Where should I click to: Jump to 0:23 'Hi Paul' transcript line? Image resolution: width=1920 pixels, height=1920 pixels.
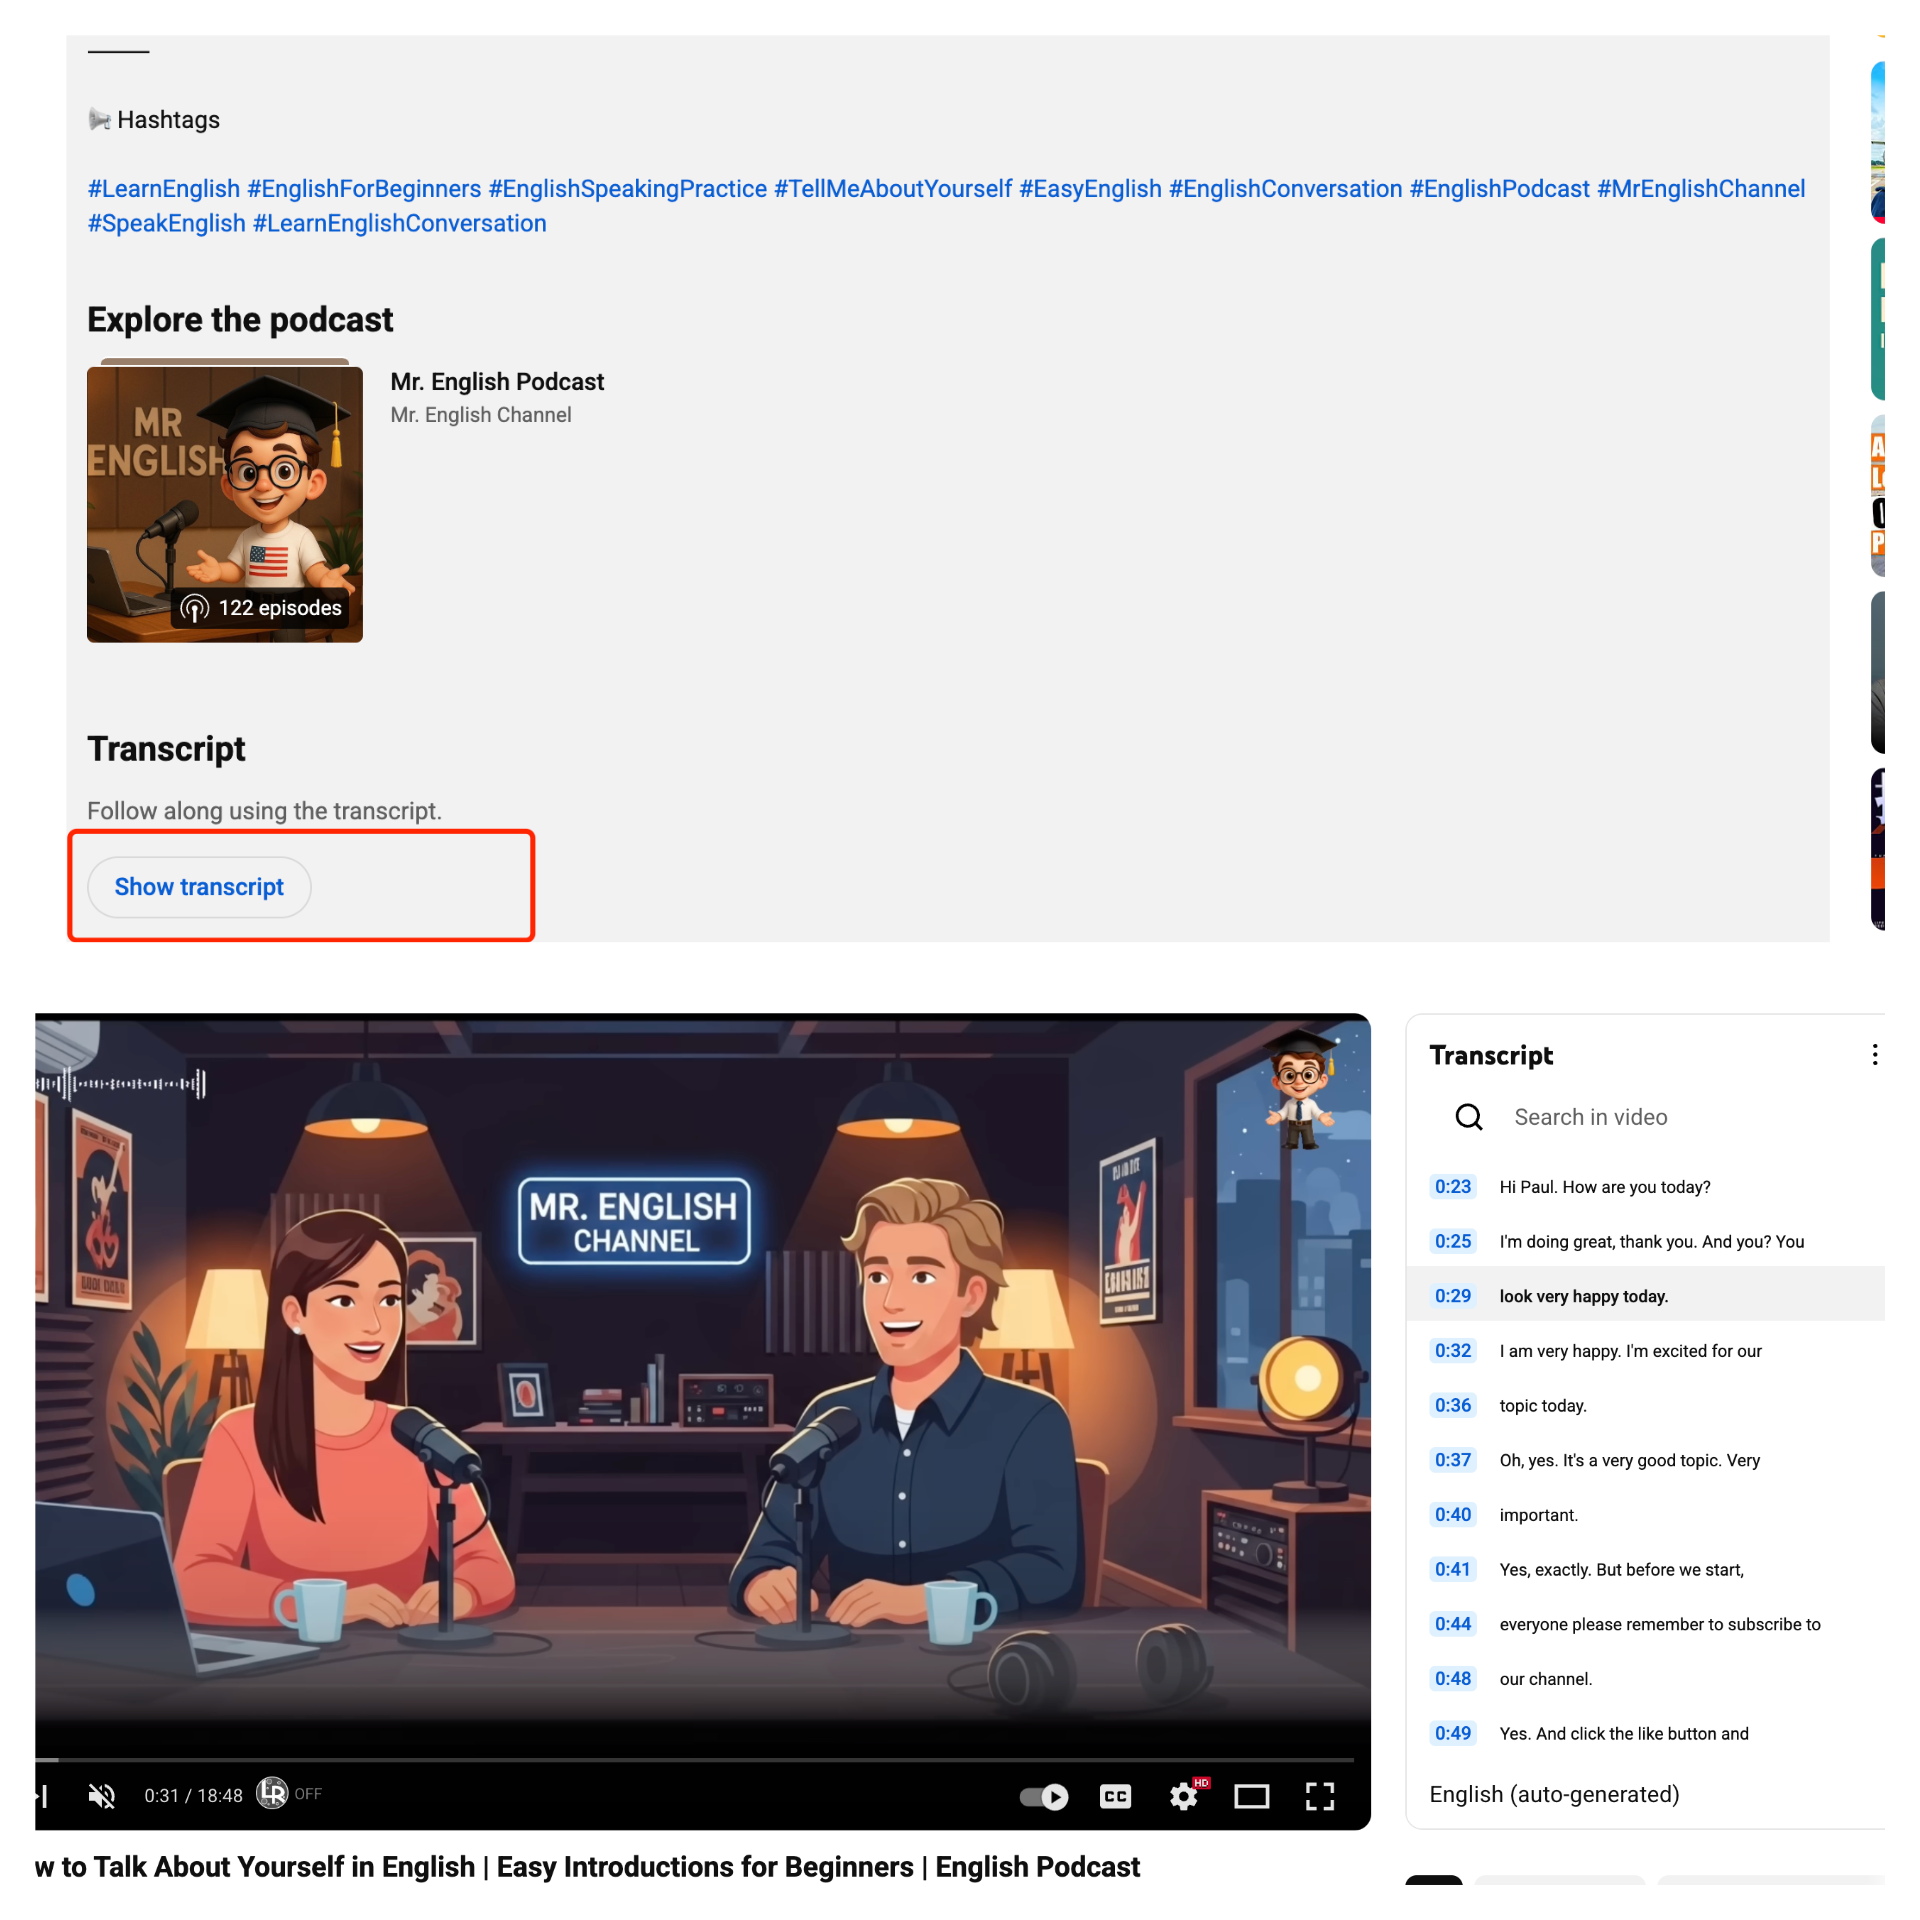click(x=1645, y=1187)
